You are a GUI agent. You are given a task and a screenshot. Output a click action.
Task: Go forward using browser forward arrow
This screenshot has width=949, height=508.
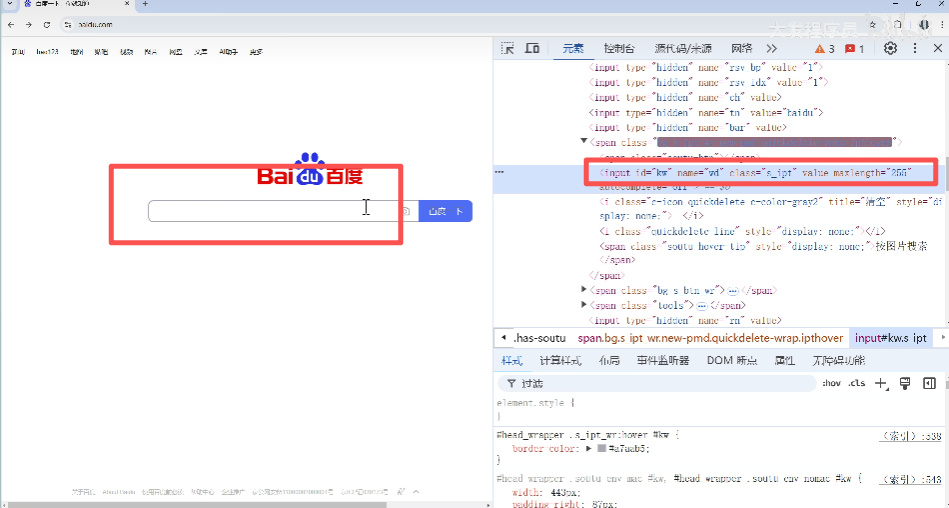[x=28, y=25]
